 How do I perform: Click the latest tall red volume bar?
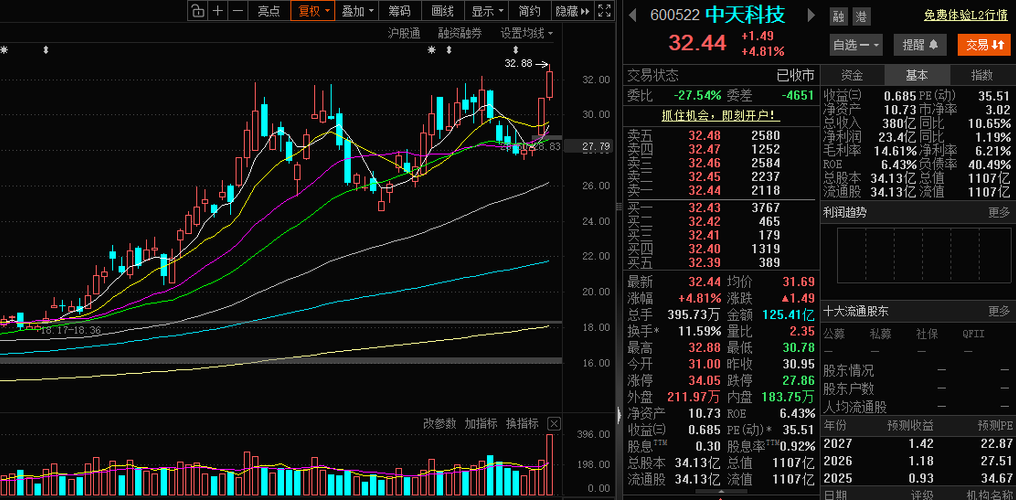tap(550, 464)
